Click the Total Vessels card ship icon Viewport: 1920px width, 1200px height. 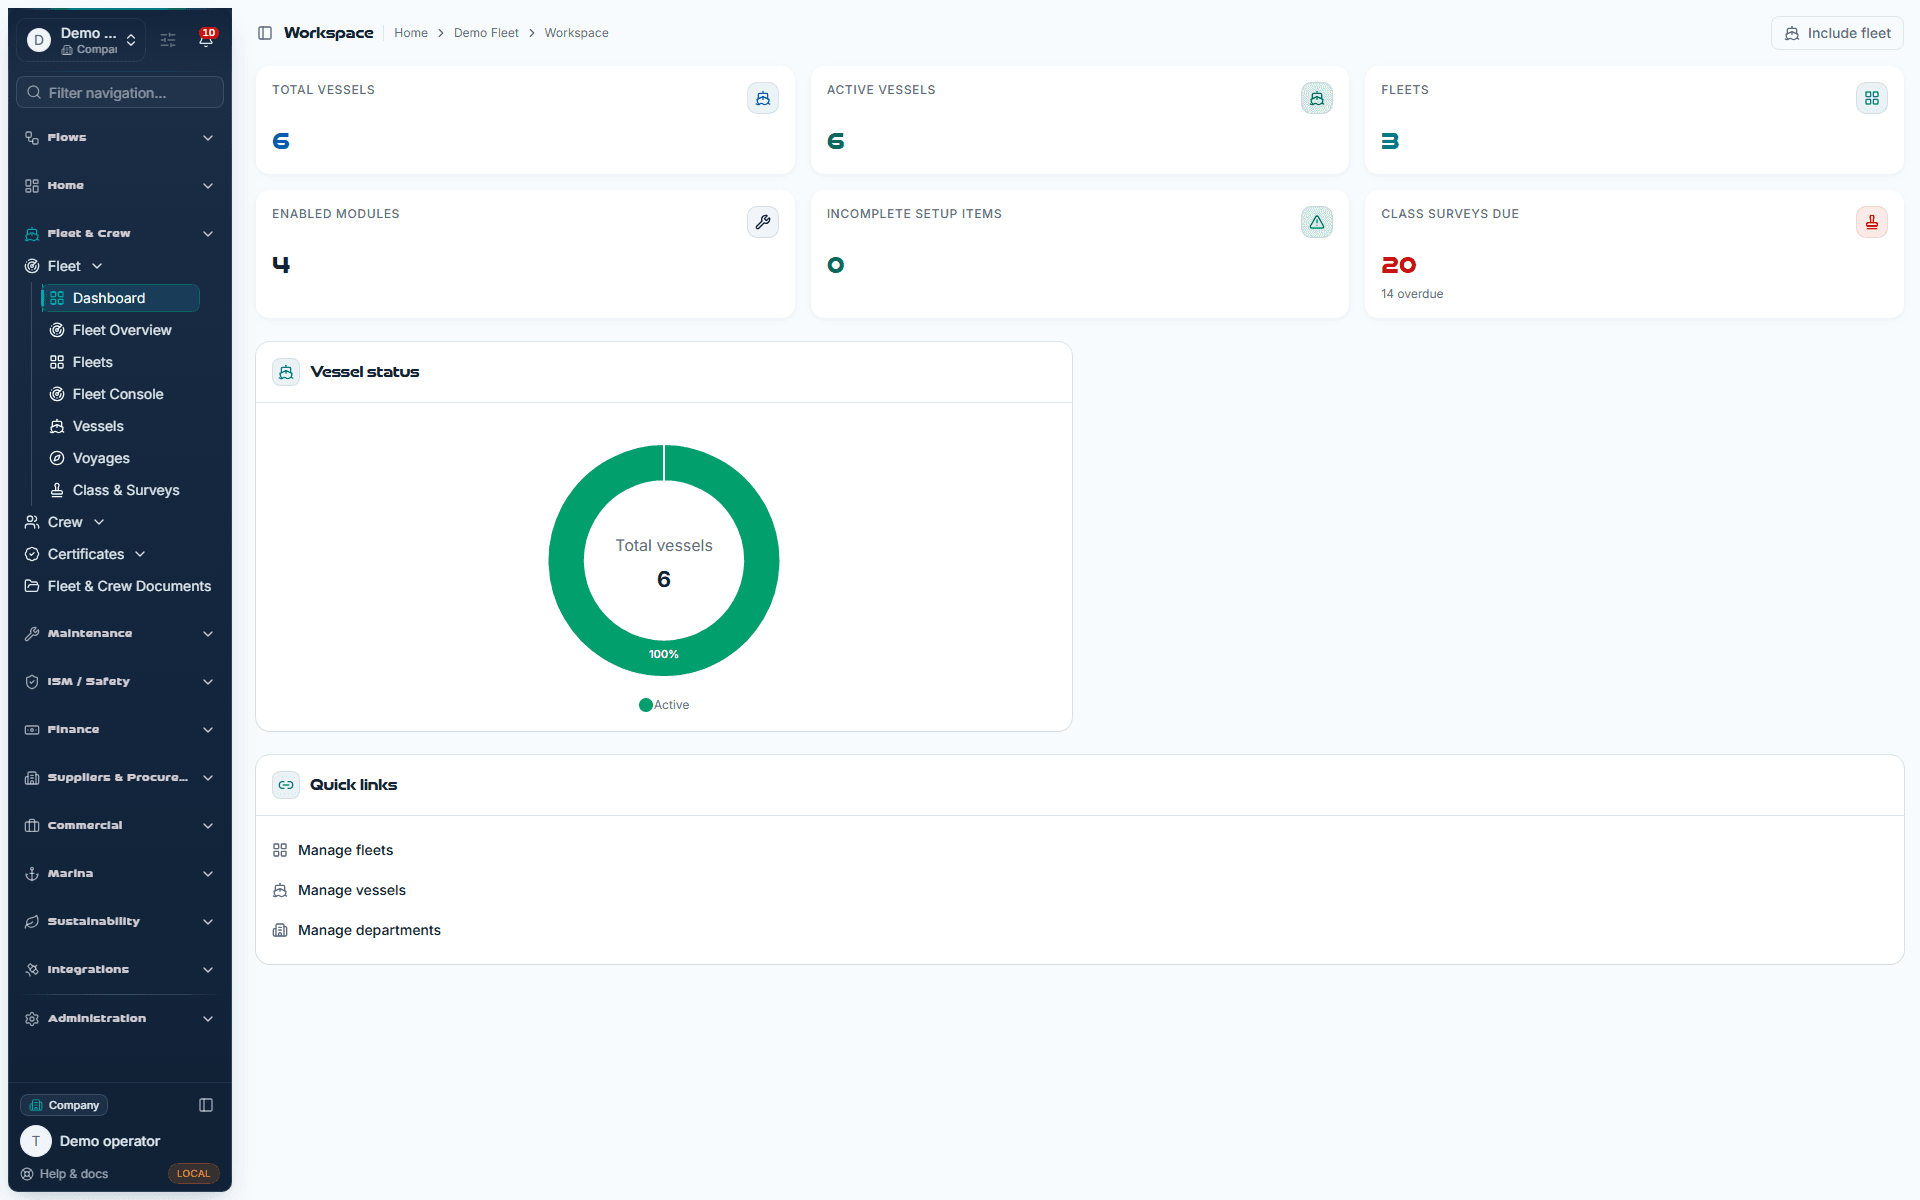[x=763, y=98]
